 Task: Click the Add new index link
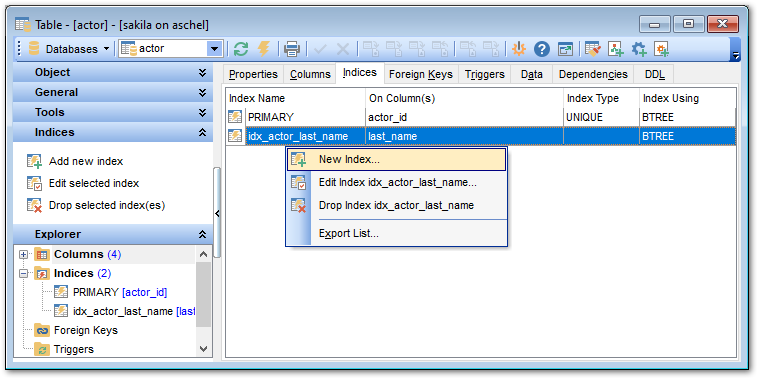coord(86,161)
